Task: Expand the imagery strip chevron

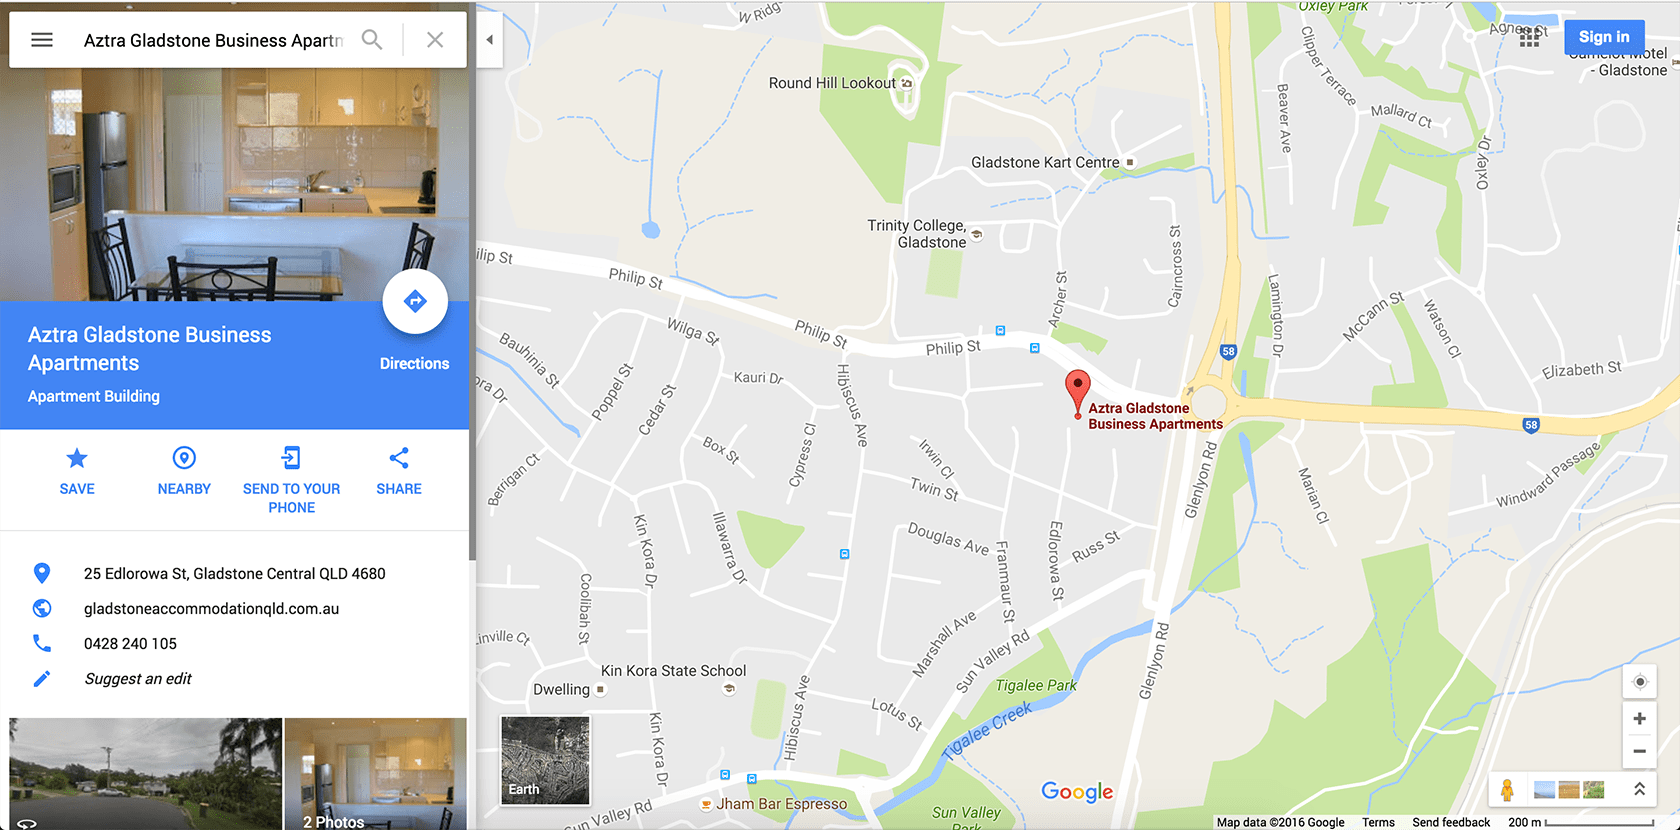Action: (1640, 789)
